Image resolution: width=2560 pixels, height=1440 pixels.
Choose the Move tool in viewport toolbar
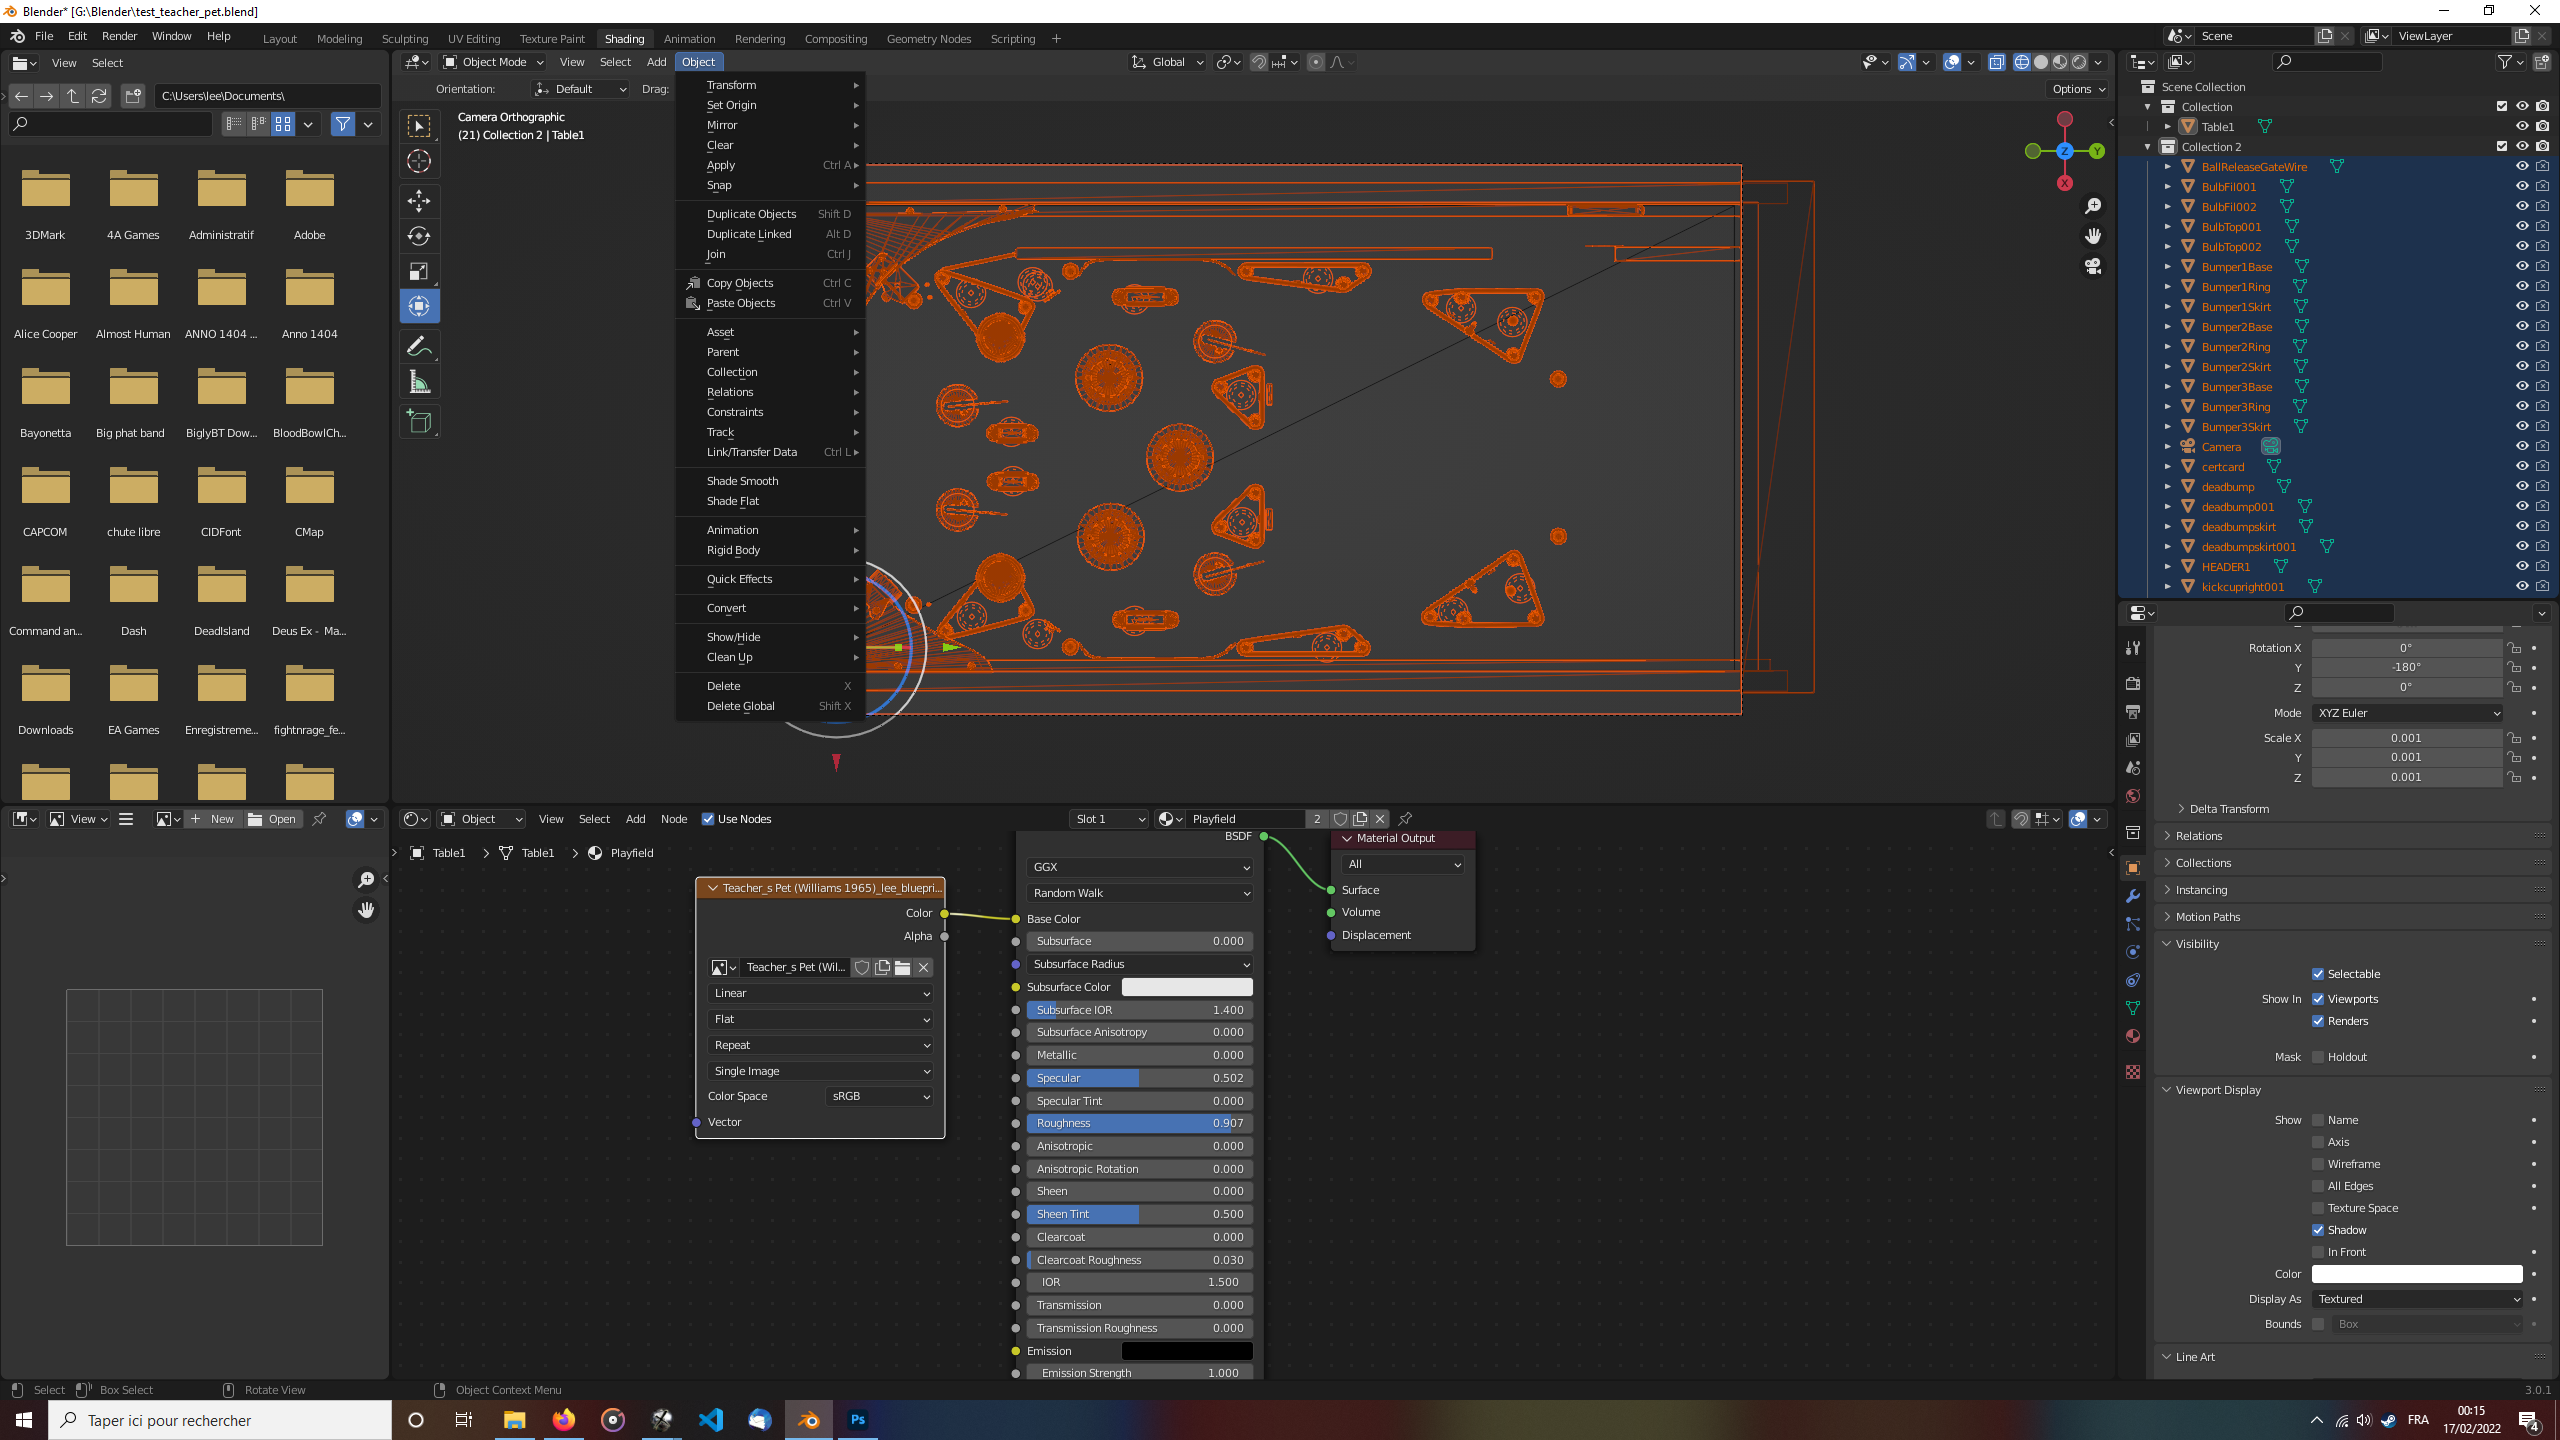point(419,201)
